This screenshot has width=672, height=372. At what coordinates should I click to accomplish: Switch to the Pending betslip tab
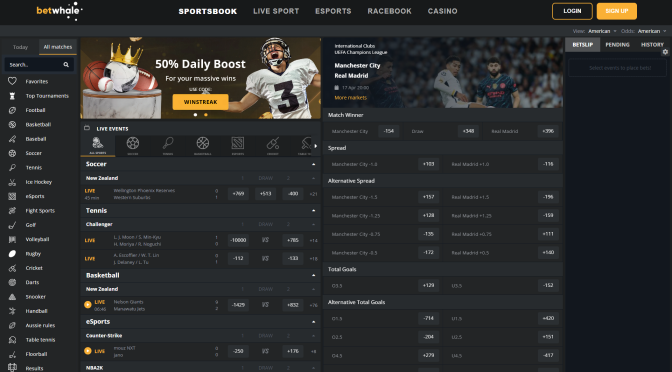tap(617, 45)
